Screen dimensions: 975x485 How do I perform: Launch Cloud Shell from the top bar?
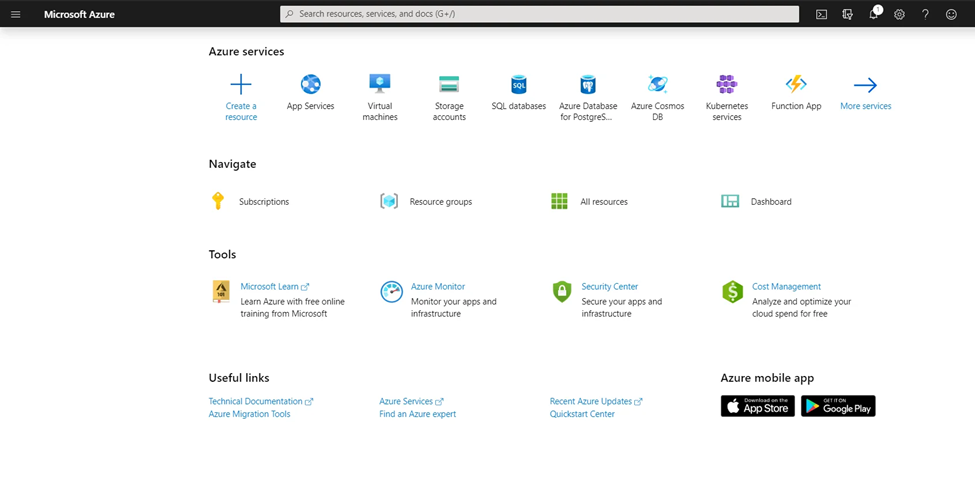pos(821,14)
